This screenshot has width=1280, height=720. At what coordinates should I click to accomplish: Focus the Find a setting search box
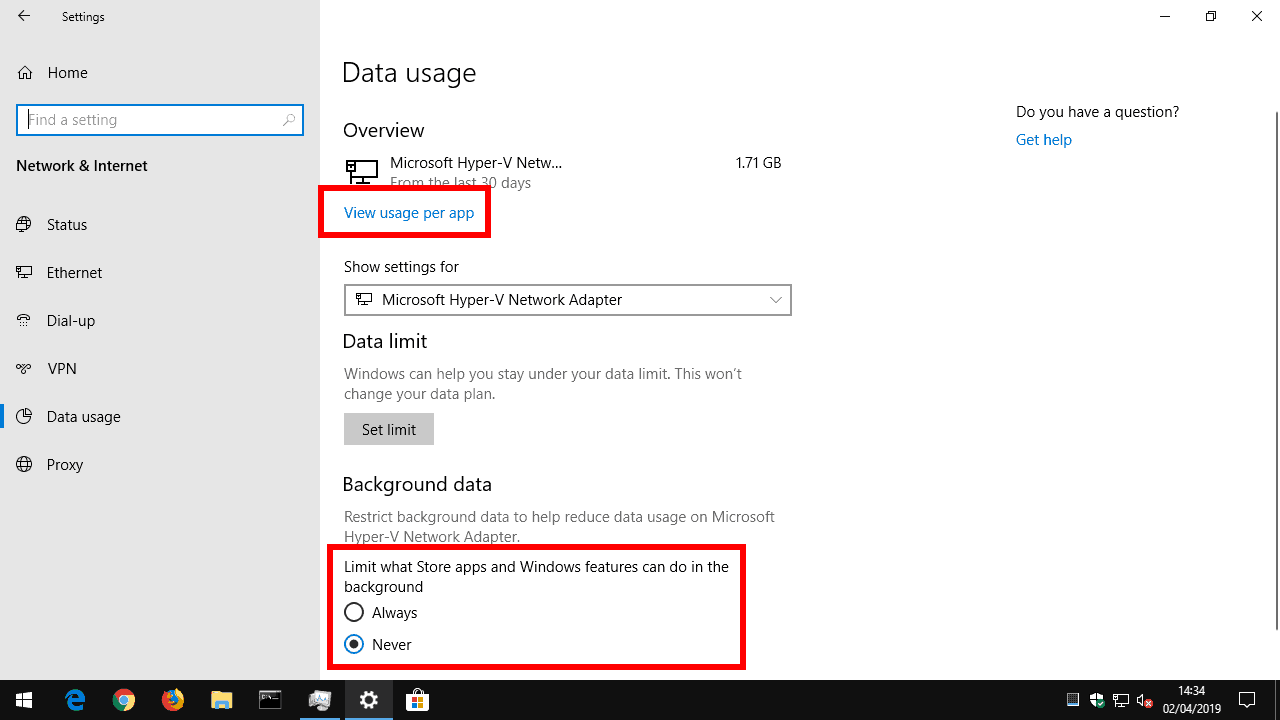pos(160,120)
